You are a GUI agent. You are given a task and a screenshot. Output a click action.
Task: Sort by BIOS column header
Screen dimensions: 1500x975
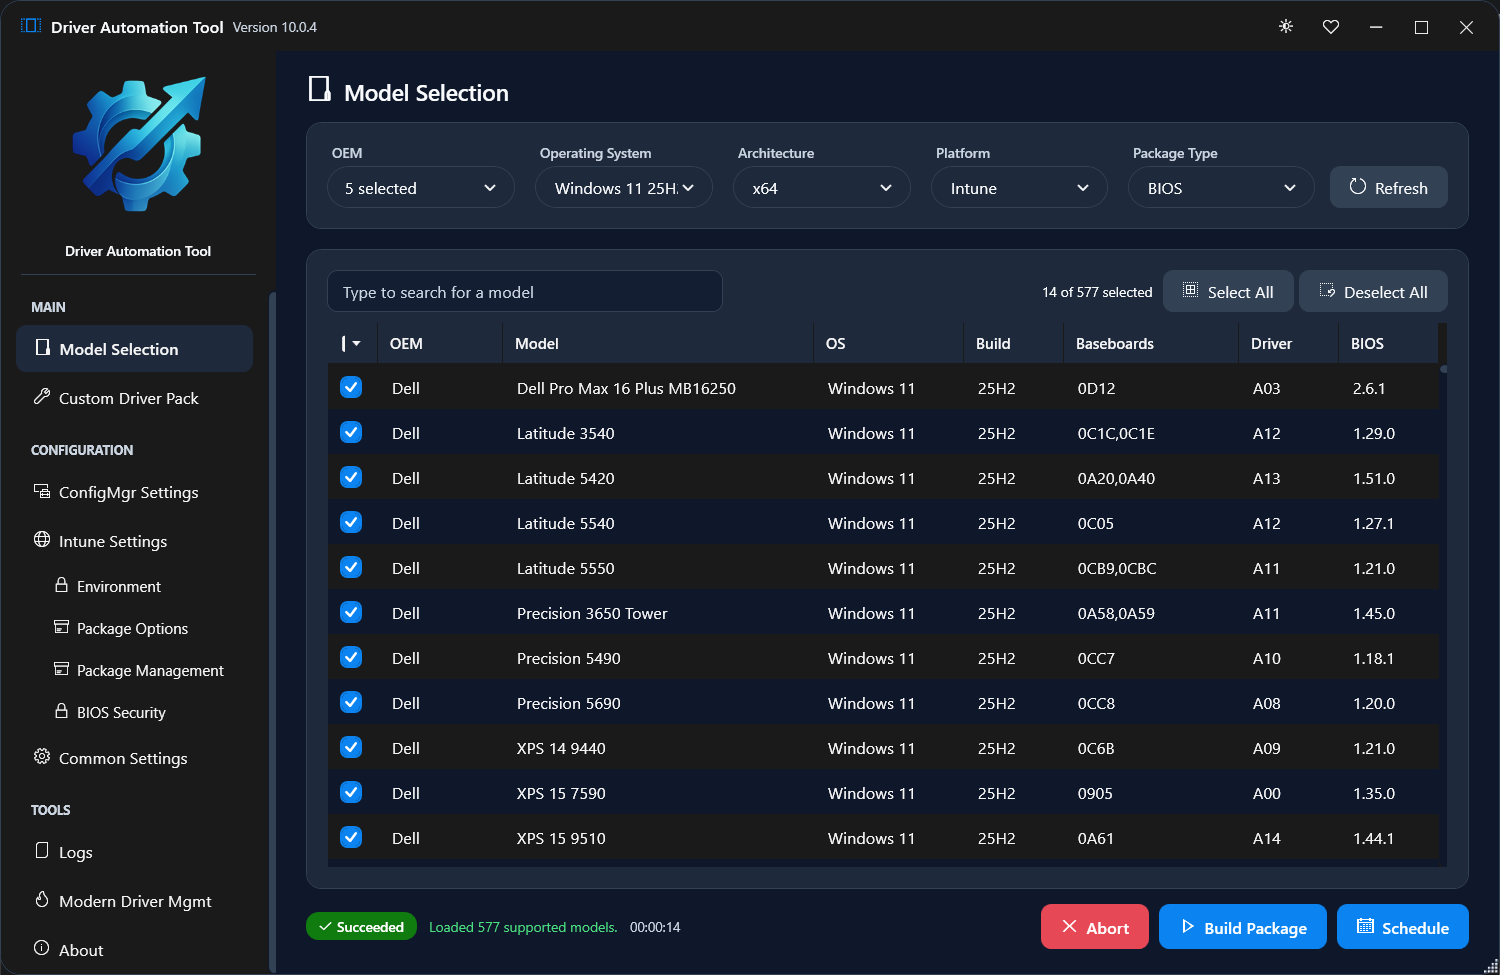point(1388,344)
